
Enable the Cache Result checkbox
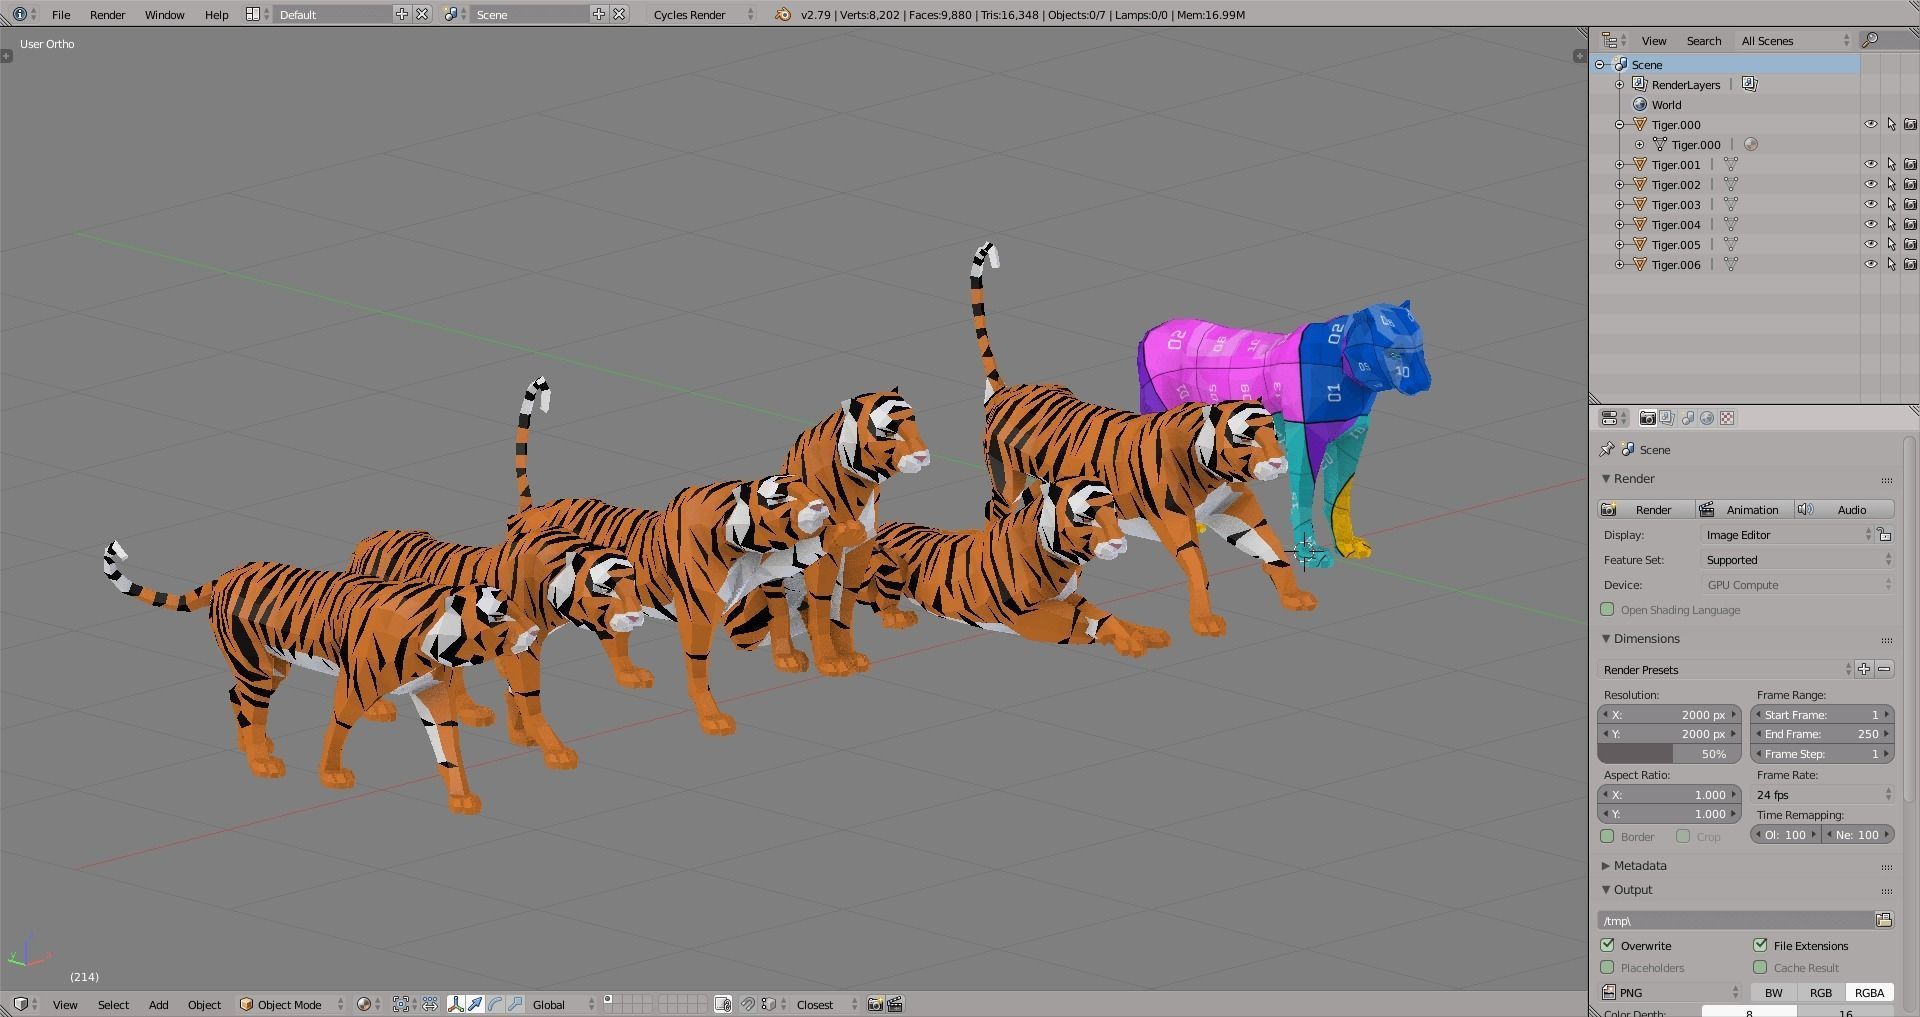pyautogui.click(x=1760, y=967)
